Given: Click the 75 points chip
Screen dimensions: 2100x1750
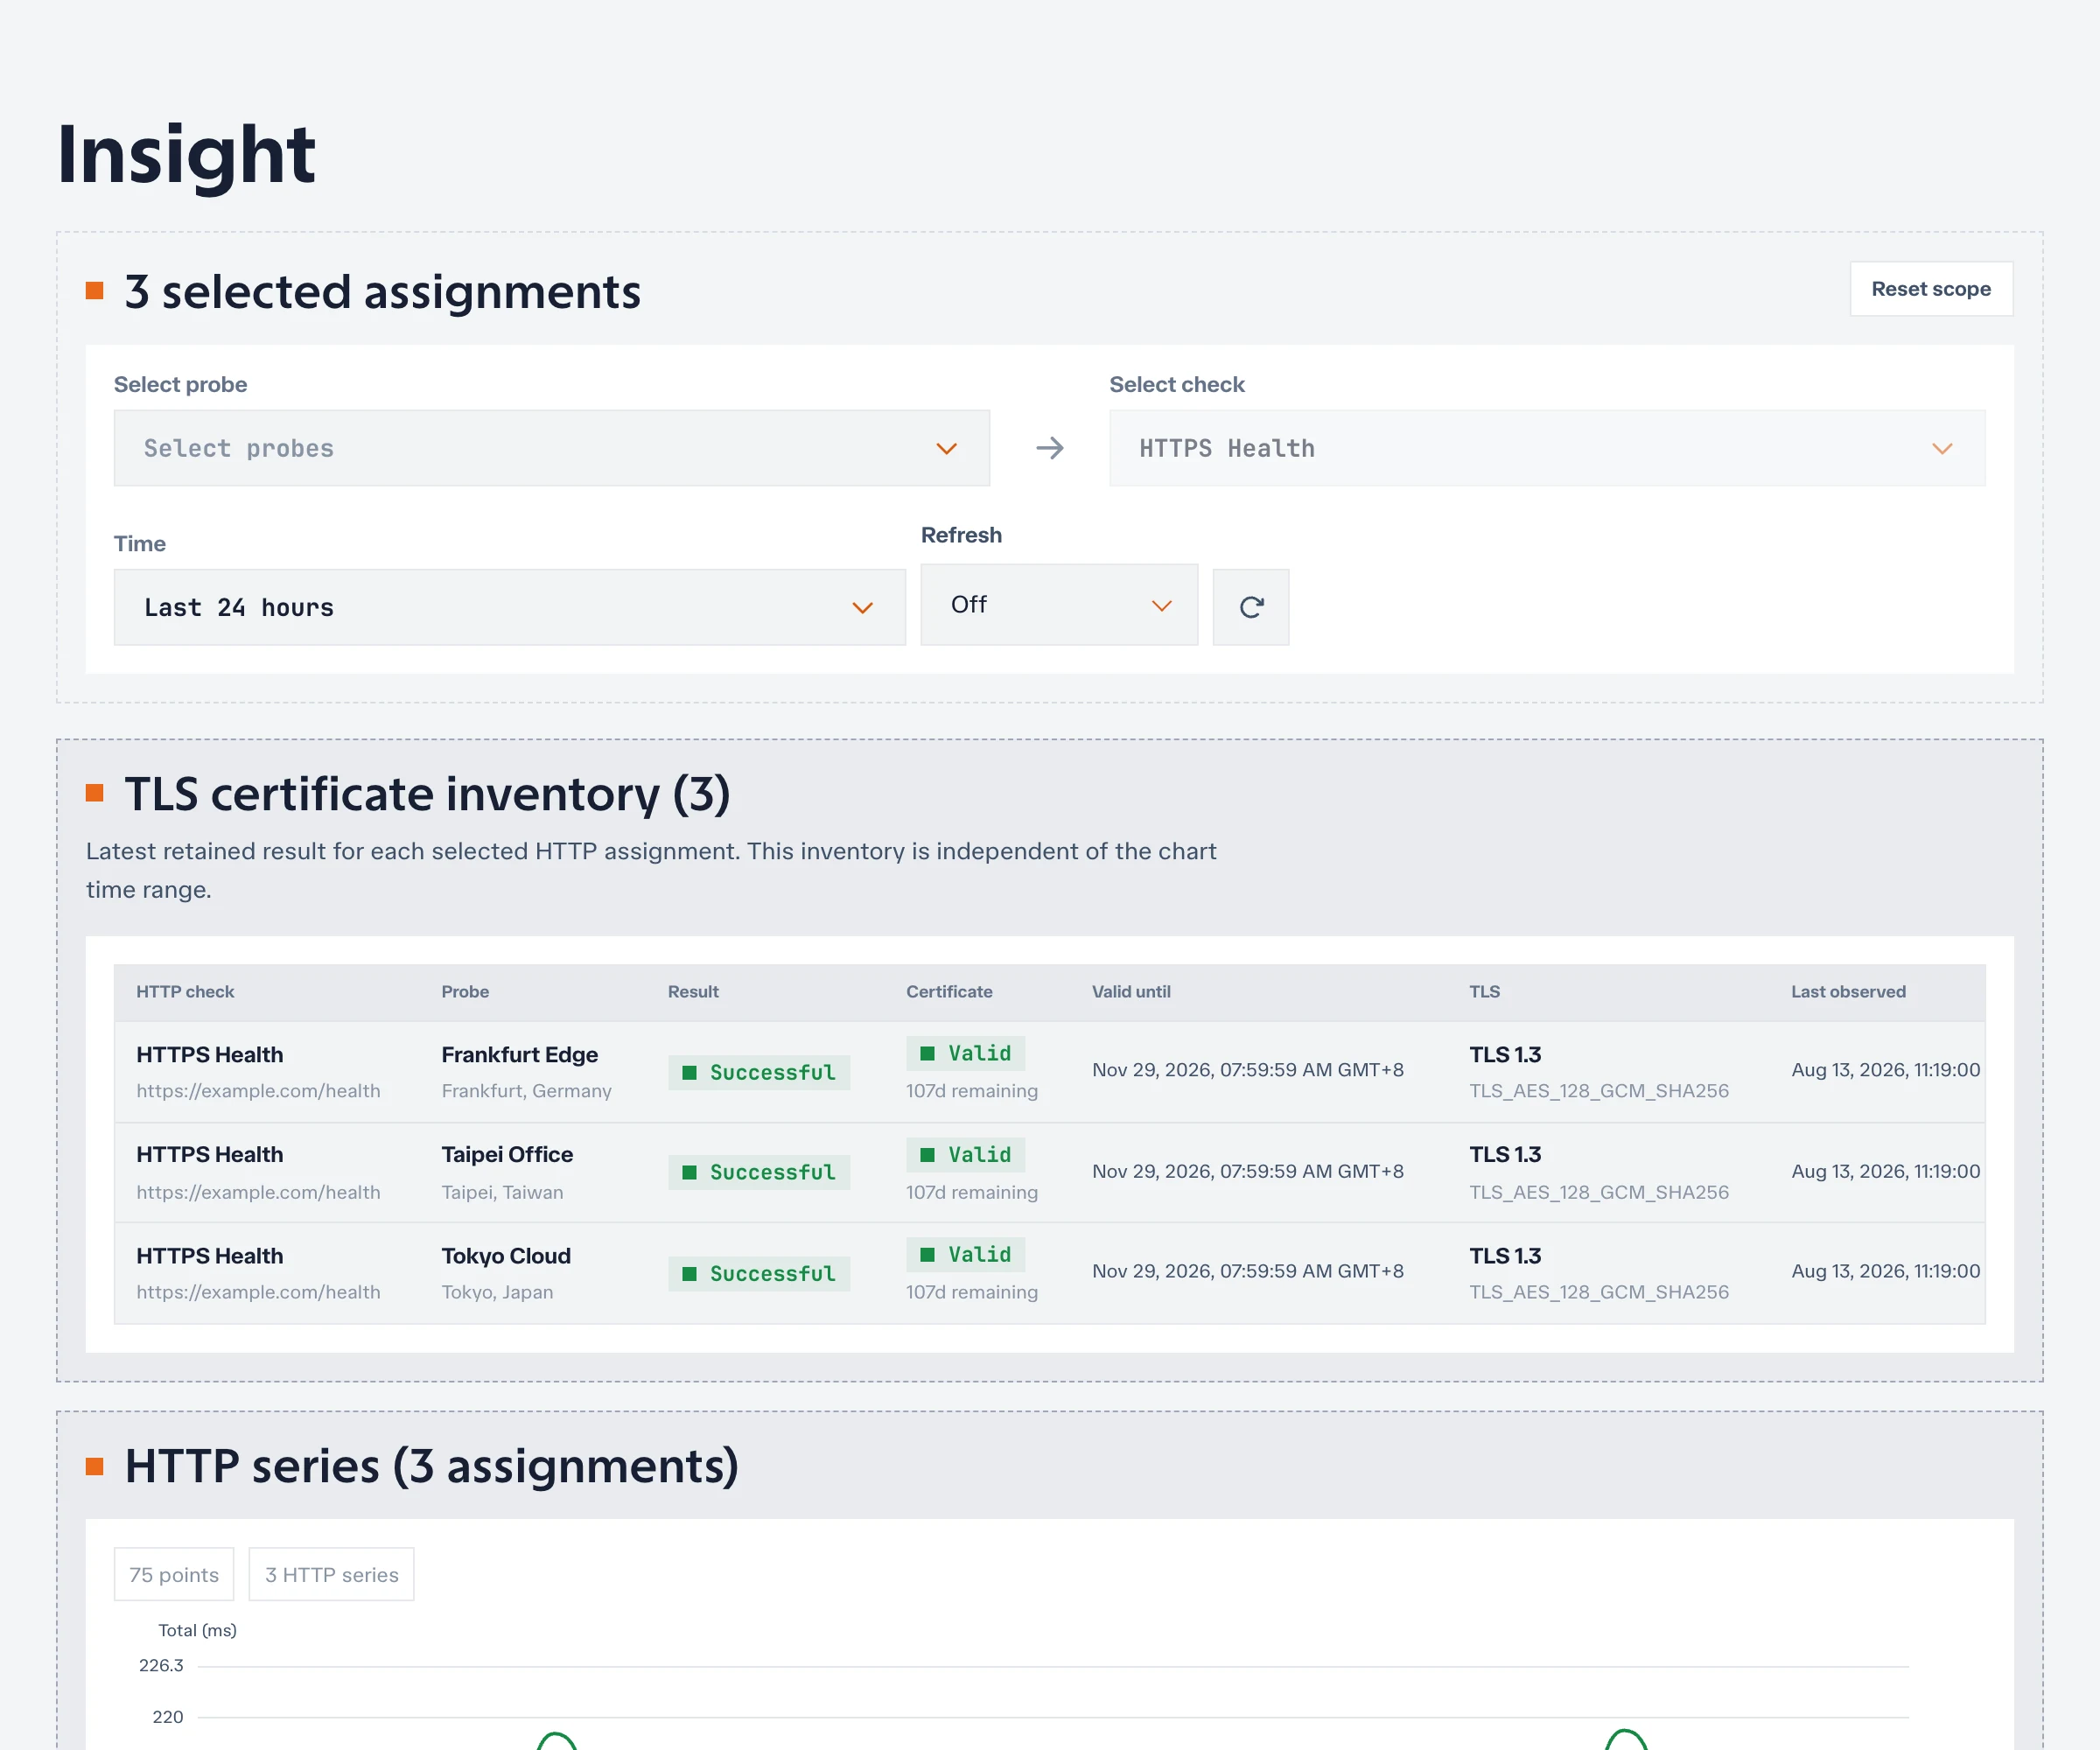Looking at the screenshot, I should pos(174,1574).
